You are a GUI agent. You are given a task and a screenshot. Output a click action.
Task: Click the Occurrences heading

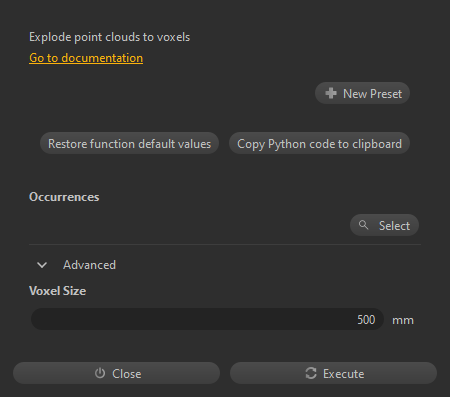pyautogui.click(x=64, y=197)
